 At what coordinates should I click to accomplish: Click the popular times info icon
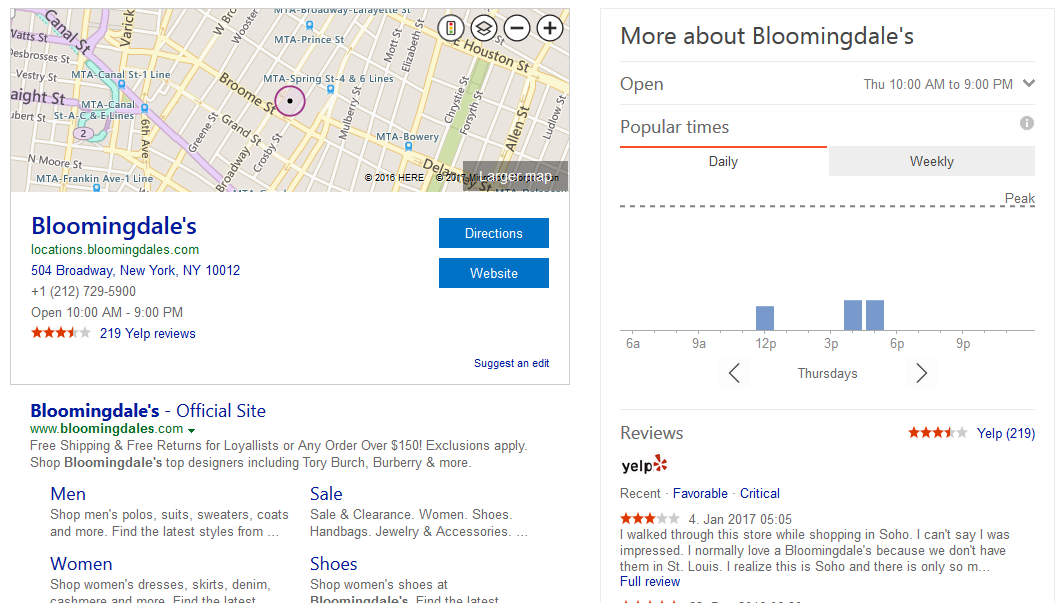coord(1026,123)
